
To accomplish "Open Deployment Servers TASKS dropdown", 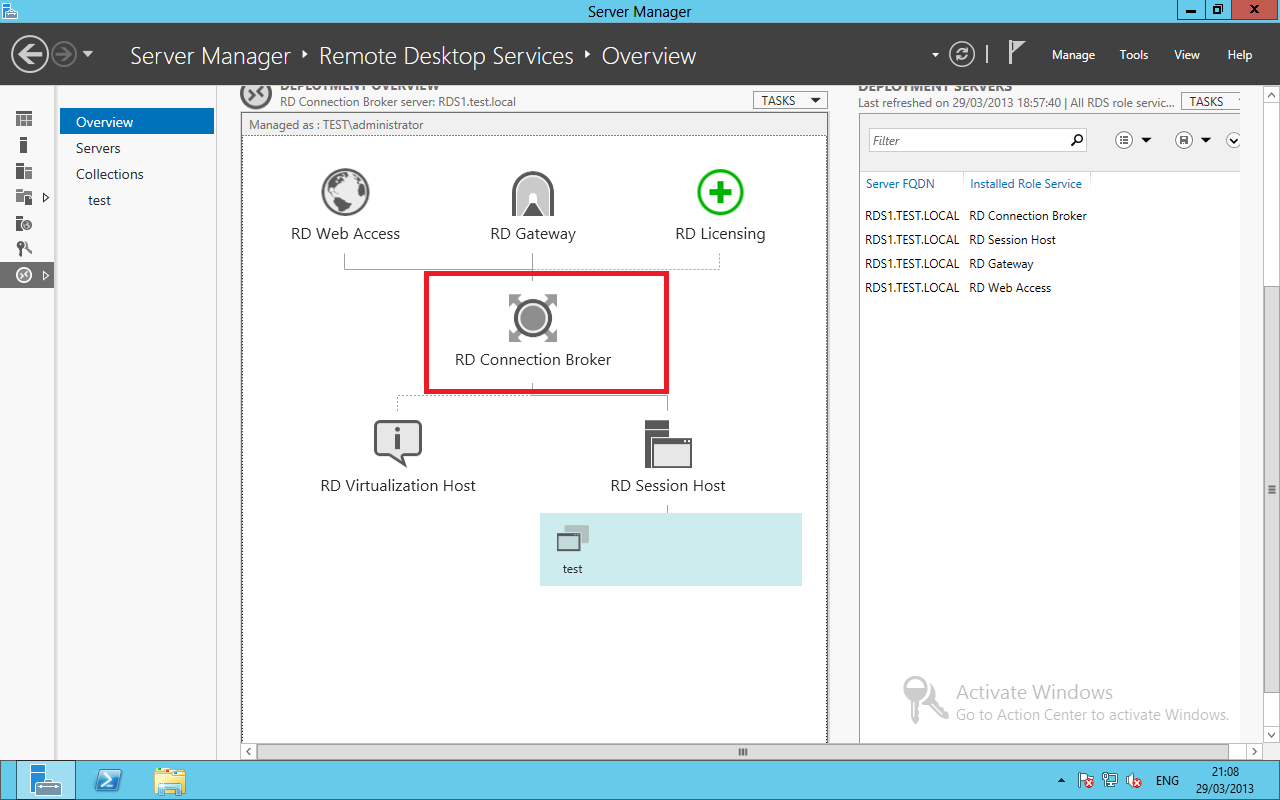I will tap(1210, 101).
